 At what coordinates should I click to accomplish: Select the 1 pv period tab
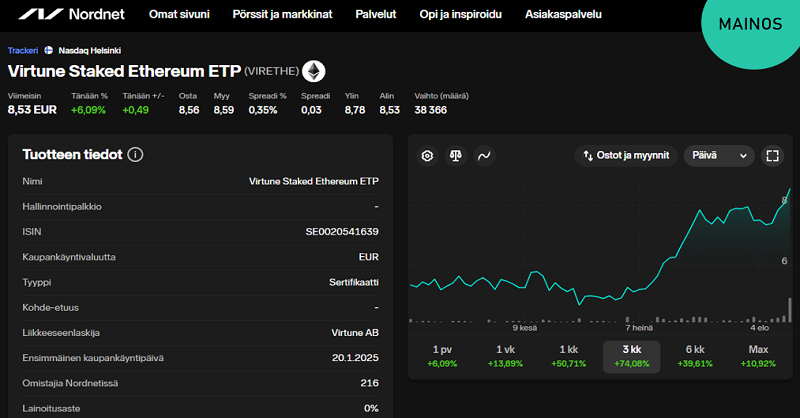(x=442, y=356)
